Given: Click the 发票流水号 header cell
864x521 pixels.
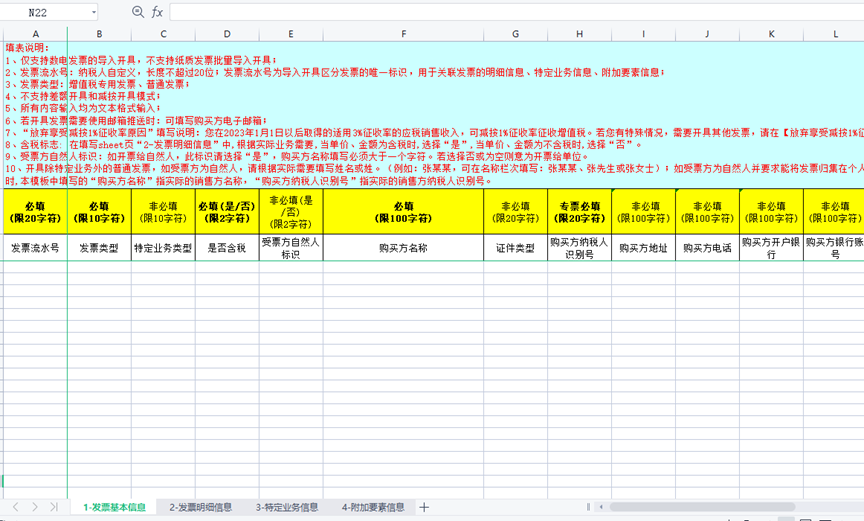Looking at the screenshot, I should coord(35,248).
